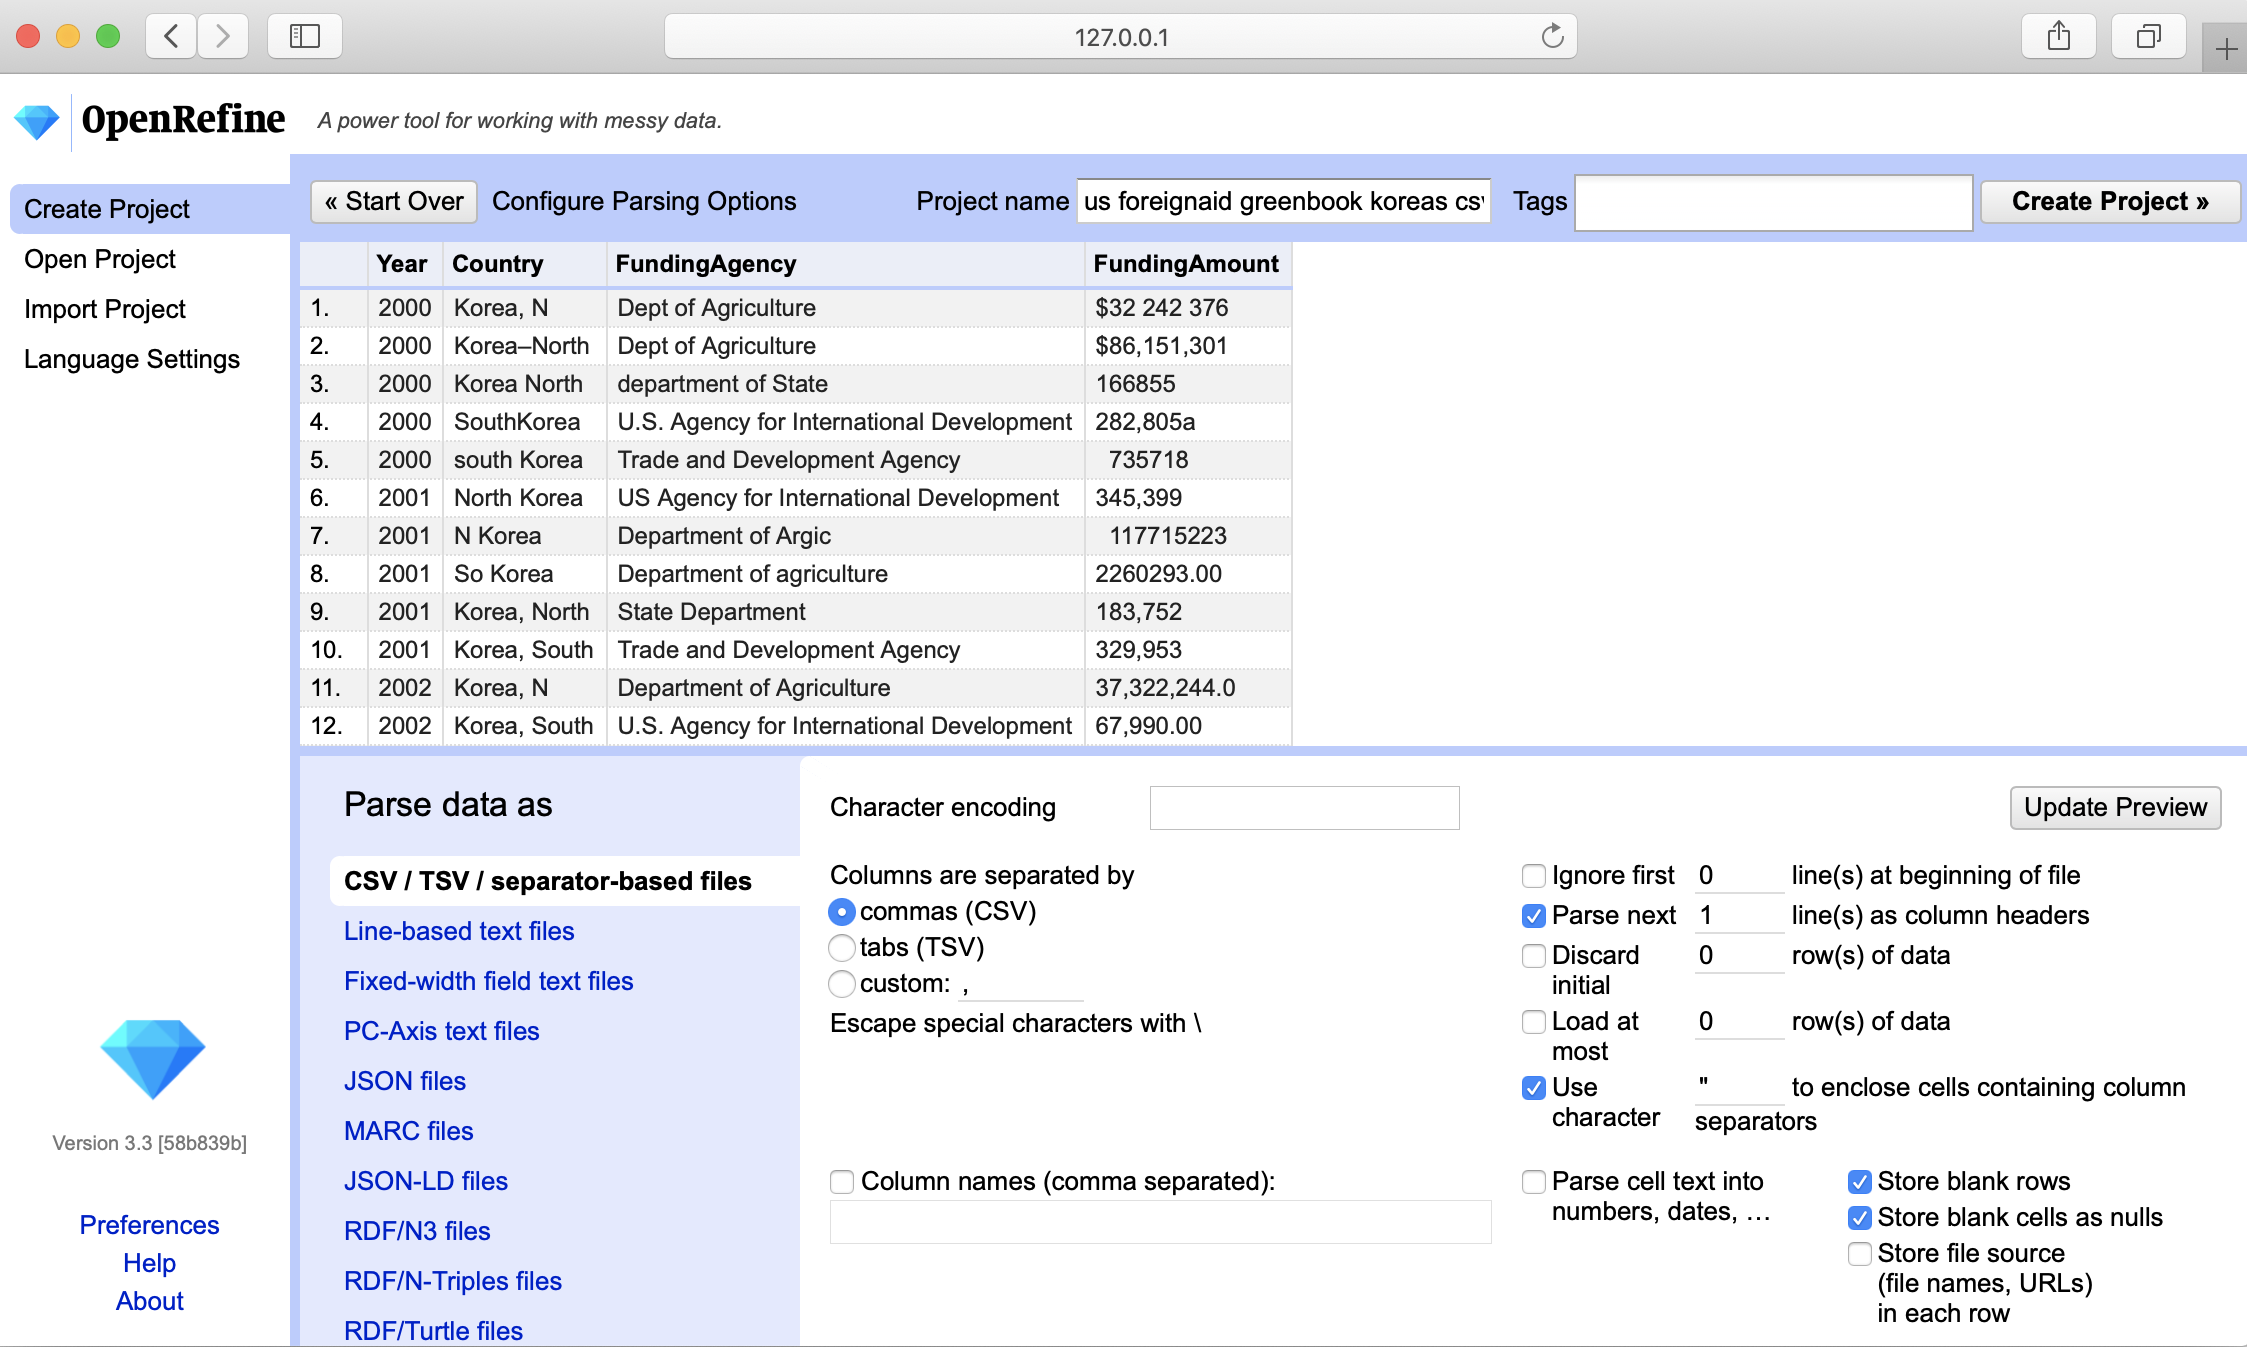
Task: Click the Update Preview button
Action: coord(2115,808)
